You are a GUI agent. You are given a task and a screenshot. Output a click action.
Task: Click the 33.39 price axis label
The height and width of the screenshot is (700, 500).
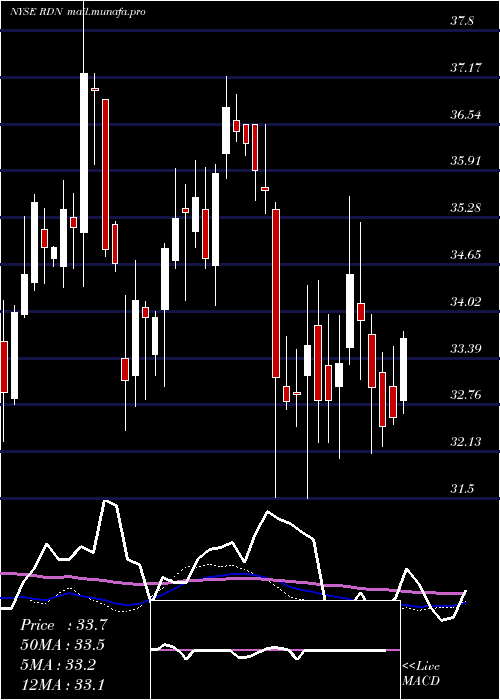pyautogui.click(x=466, y=348)
